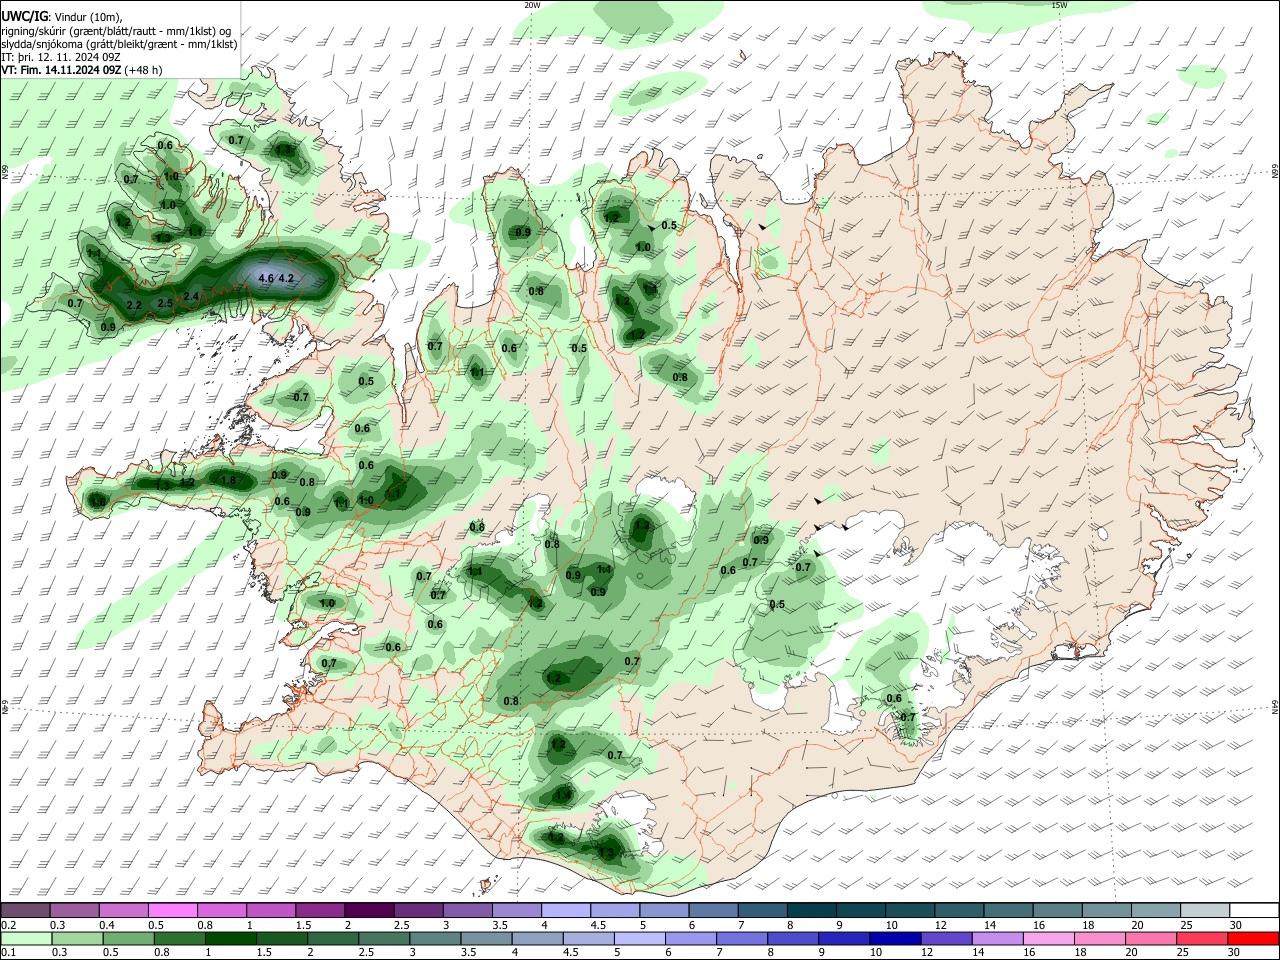The height and width of the screenshot is (960, 1280).
Task: Select the darkest green swatch labeled 1 in lower legend
Action: click(229, 938)
